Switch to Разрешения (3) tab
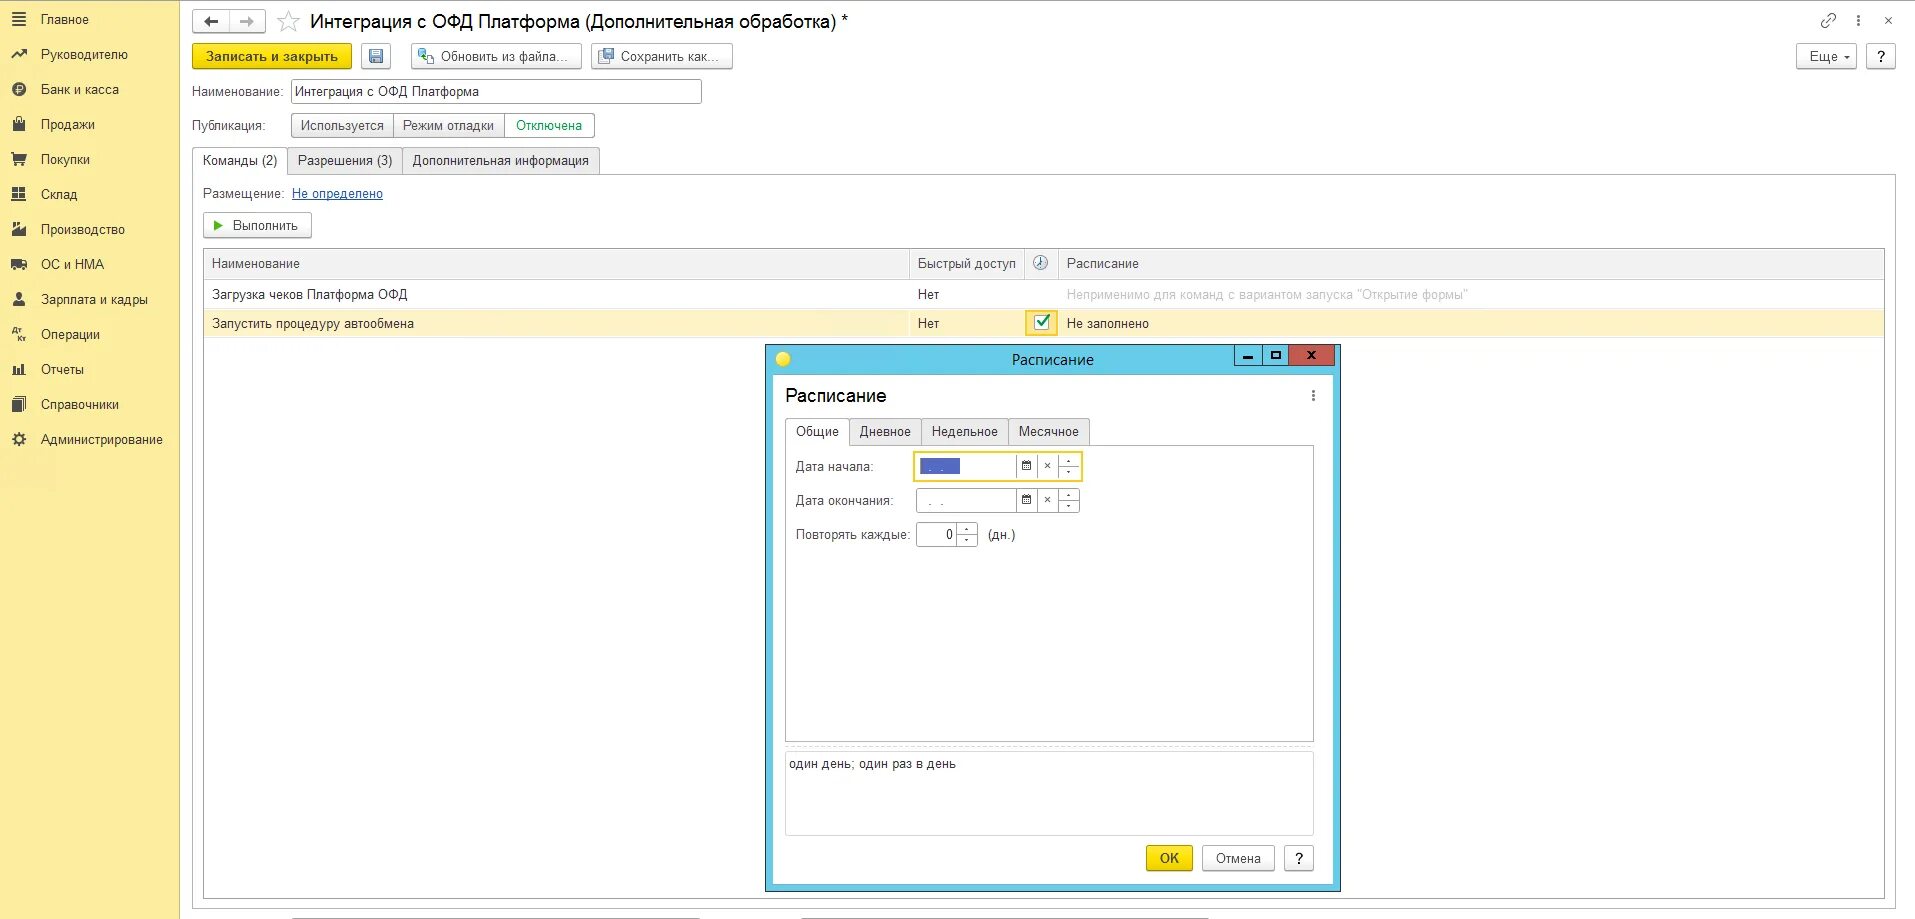Viewport: 1915px width, 919px height. tap(345, 160)
